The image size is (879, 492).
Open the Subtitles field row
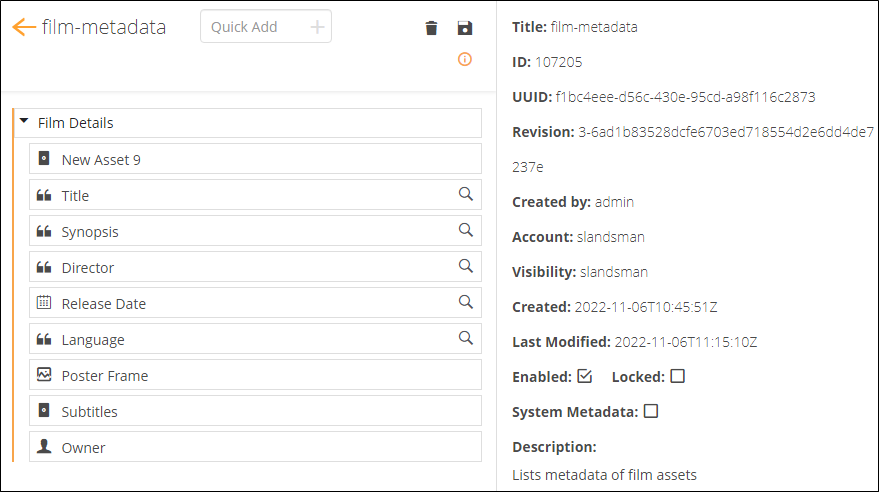255,411
